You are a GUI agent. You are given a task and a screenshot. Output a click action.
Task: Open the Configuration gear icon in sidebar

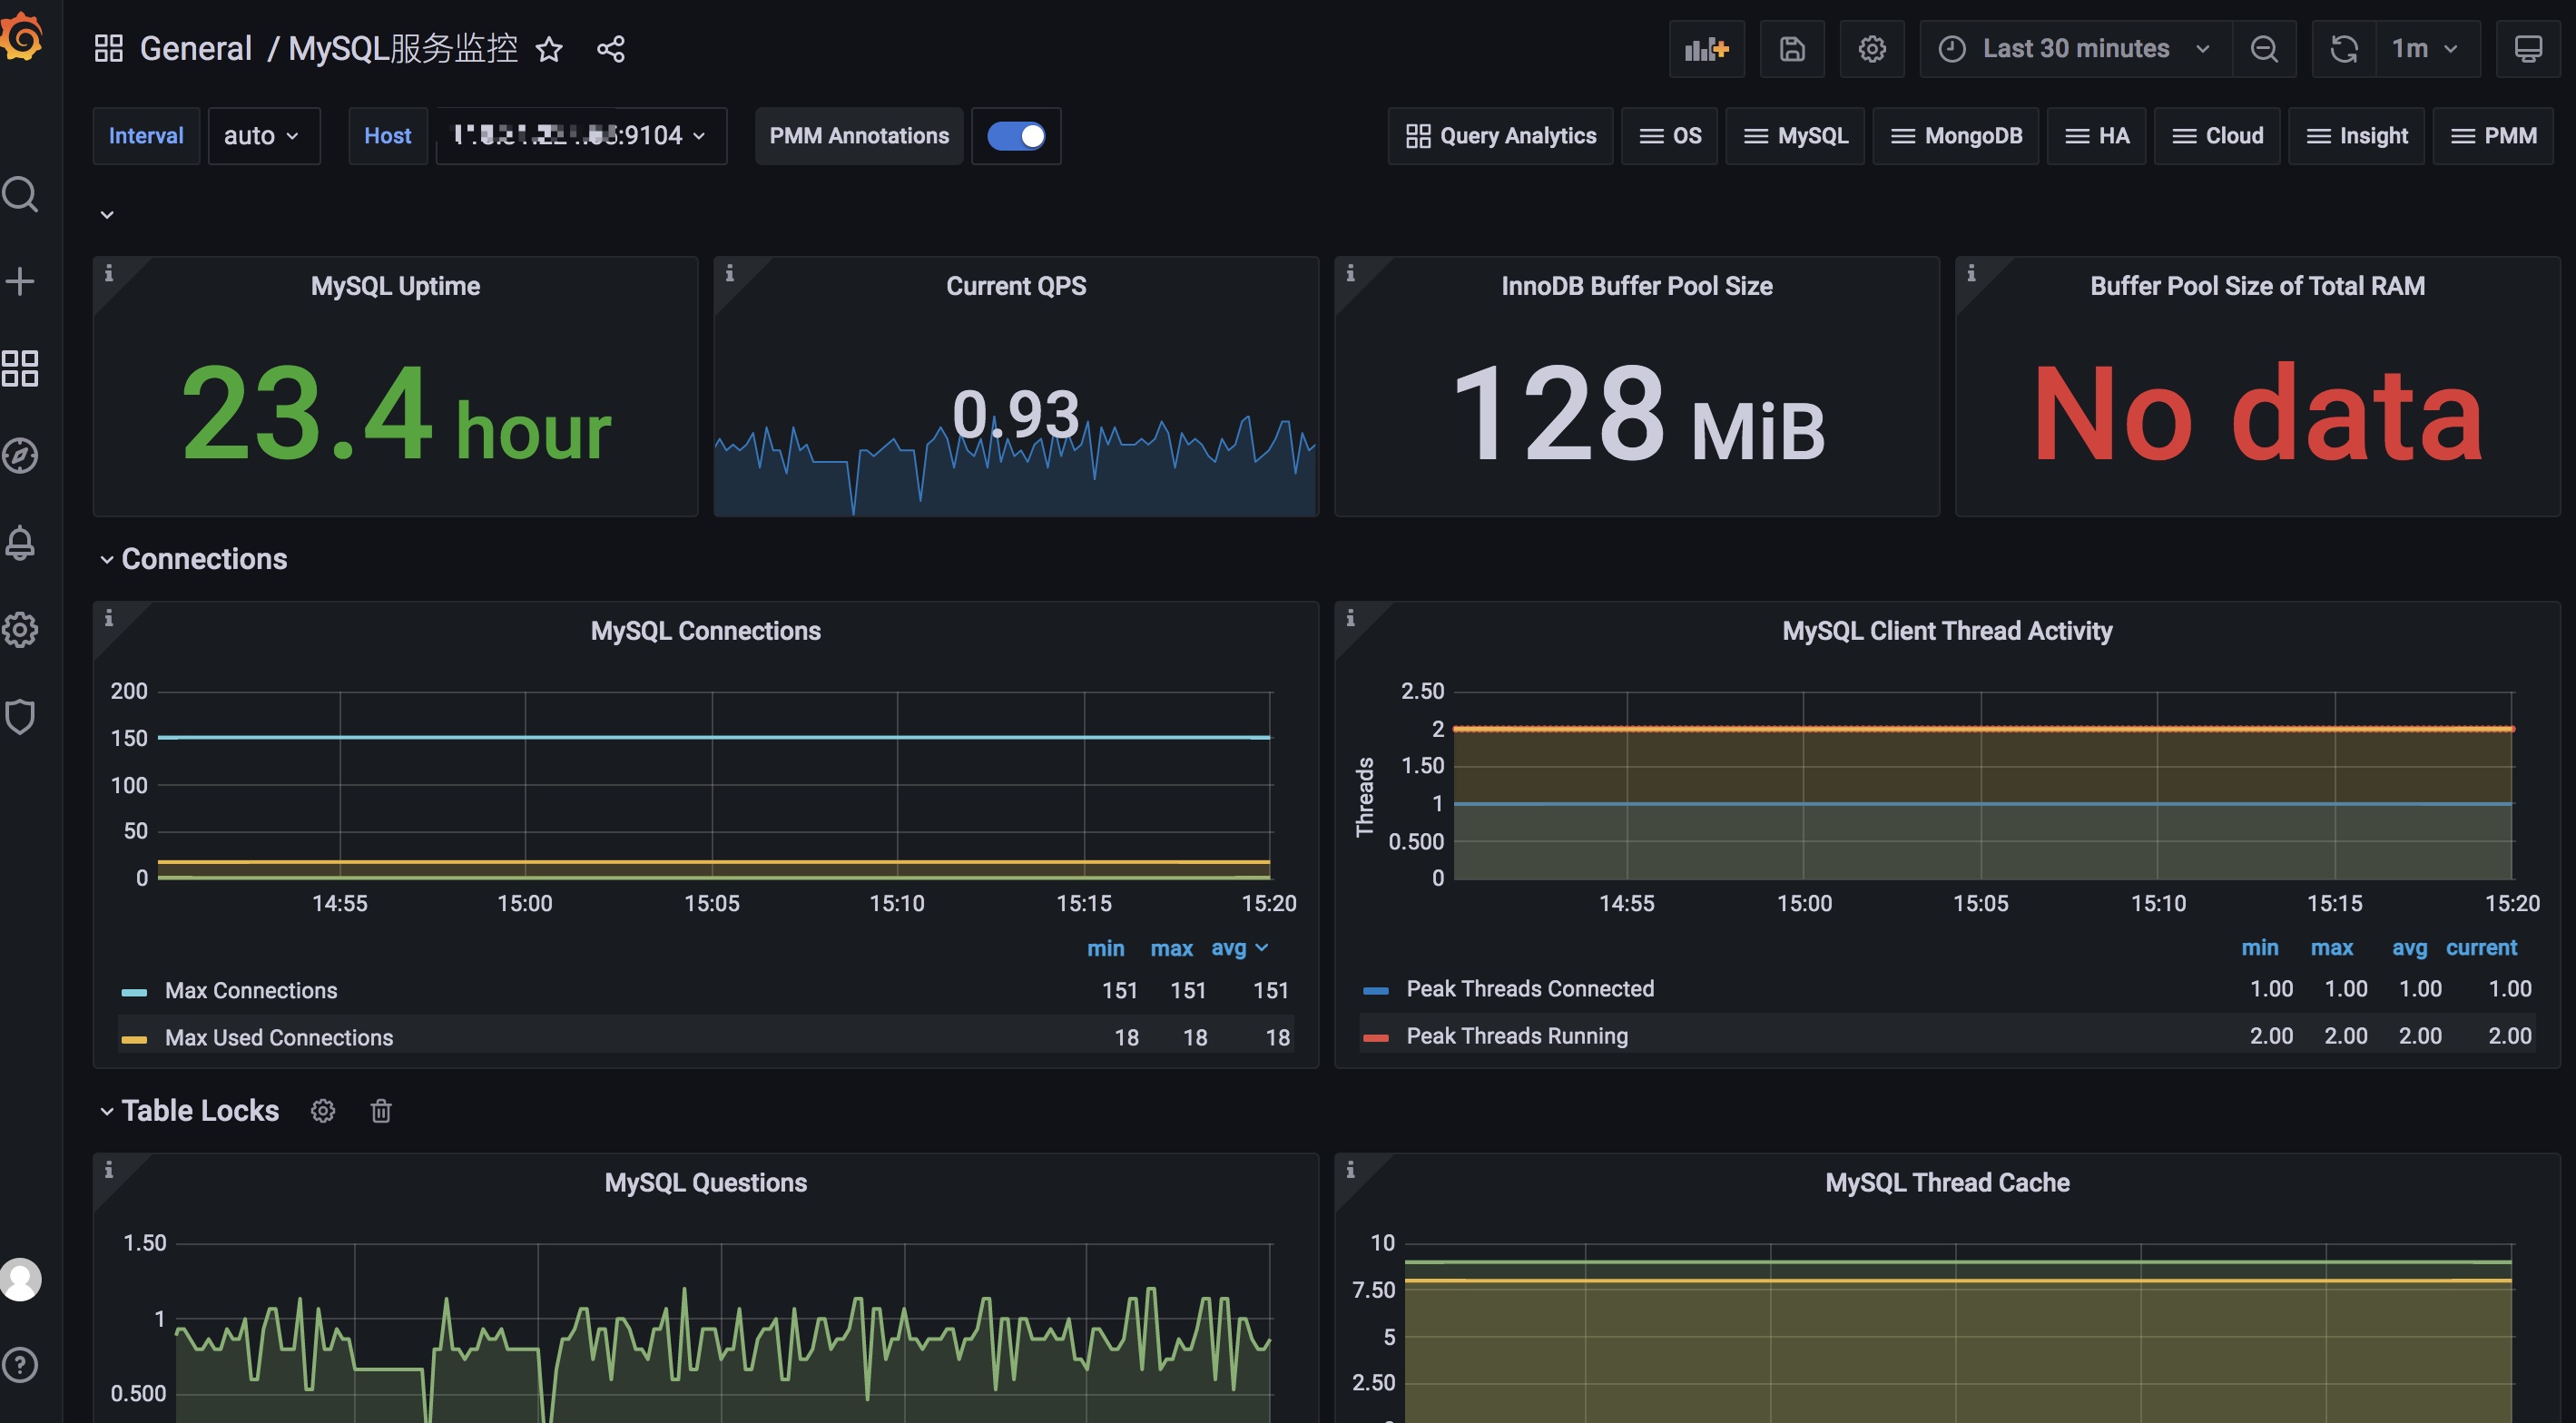tap(20, 629)
